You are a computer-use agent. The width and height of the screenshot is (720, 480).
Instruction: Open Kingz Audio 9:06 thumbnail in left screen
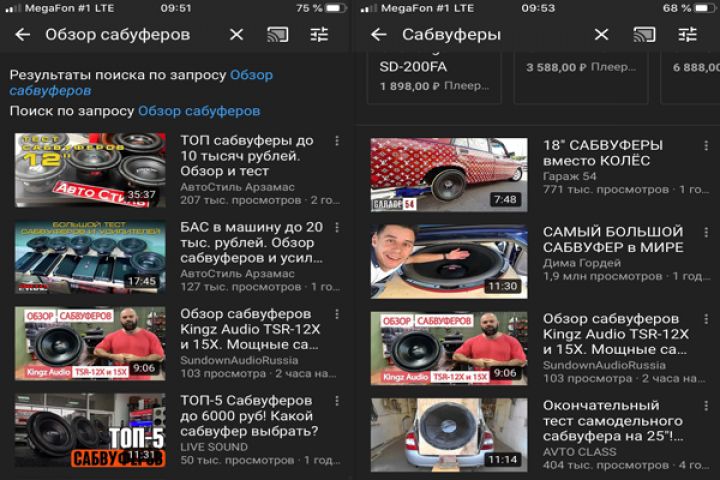[90, 344]
